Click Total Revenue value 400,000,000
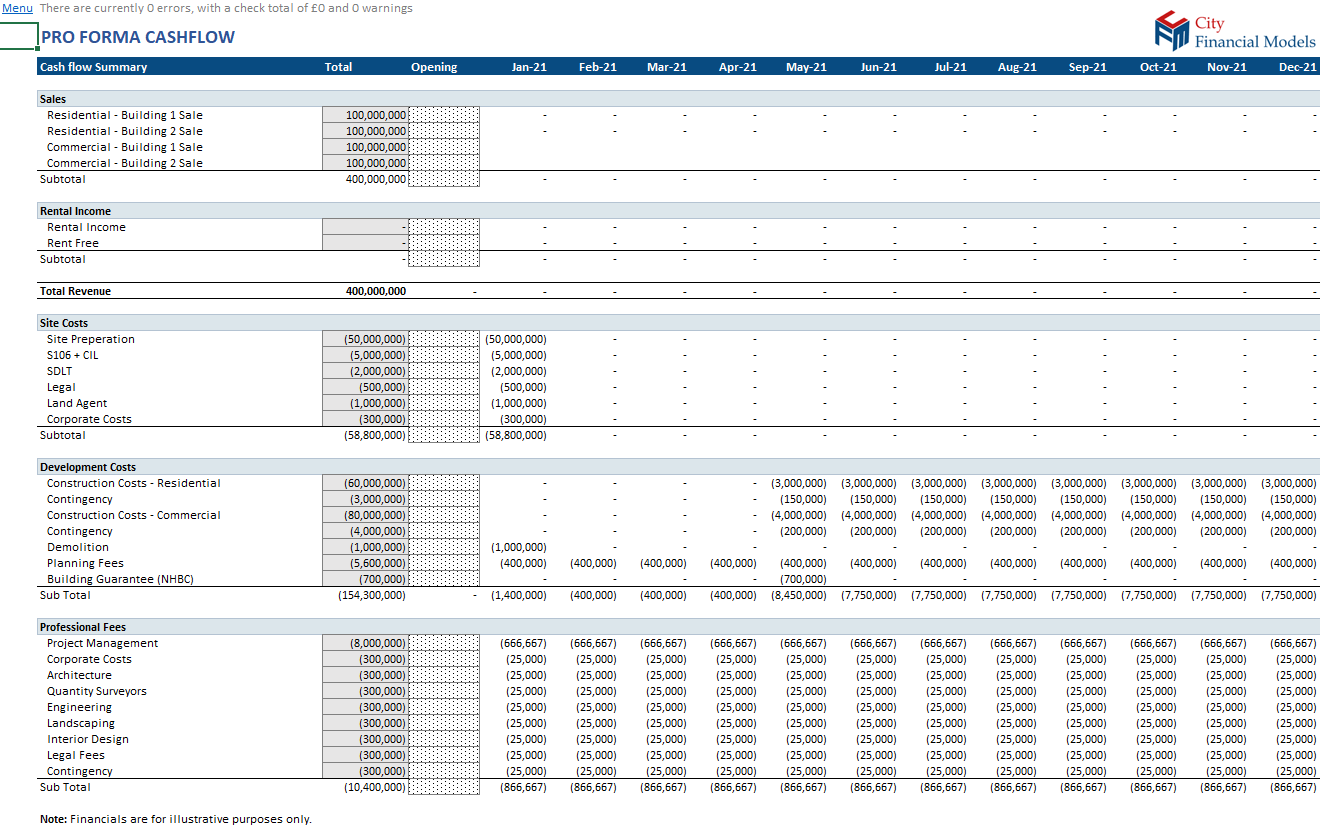The height and width of the screenshot is (829, 1328). [376, 291]
